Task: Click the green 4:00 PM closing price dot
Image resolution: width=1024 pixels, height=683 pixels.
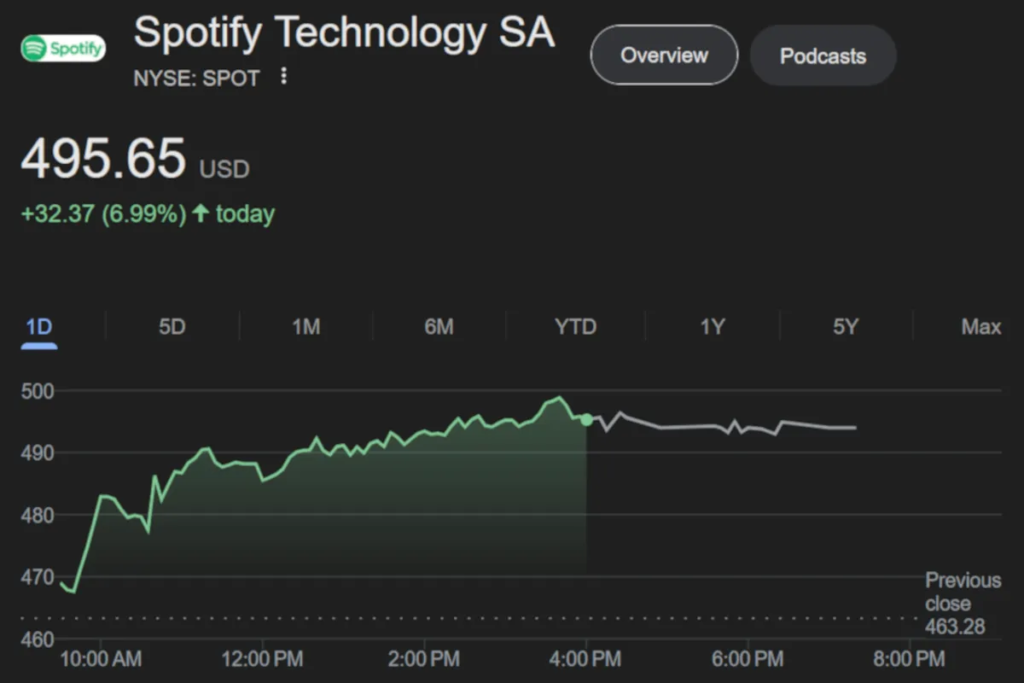Action: pyautogui.click(x=586, y=419)
